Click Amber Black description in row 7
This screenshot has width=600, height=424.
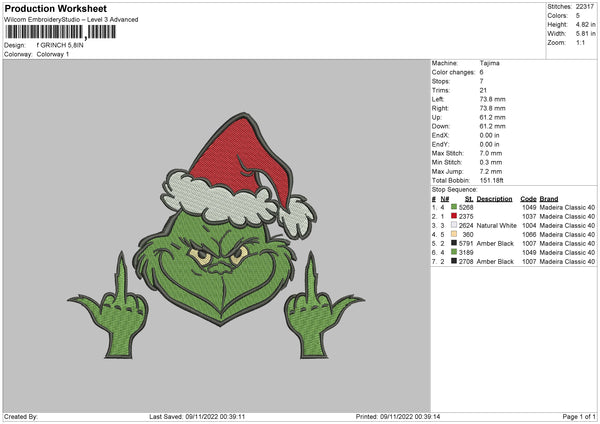pyautogui.click(x=495, y=261)
